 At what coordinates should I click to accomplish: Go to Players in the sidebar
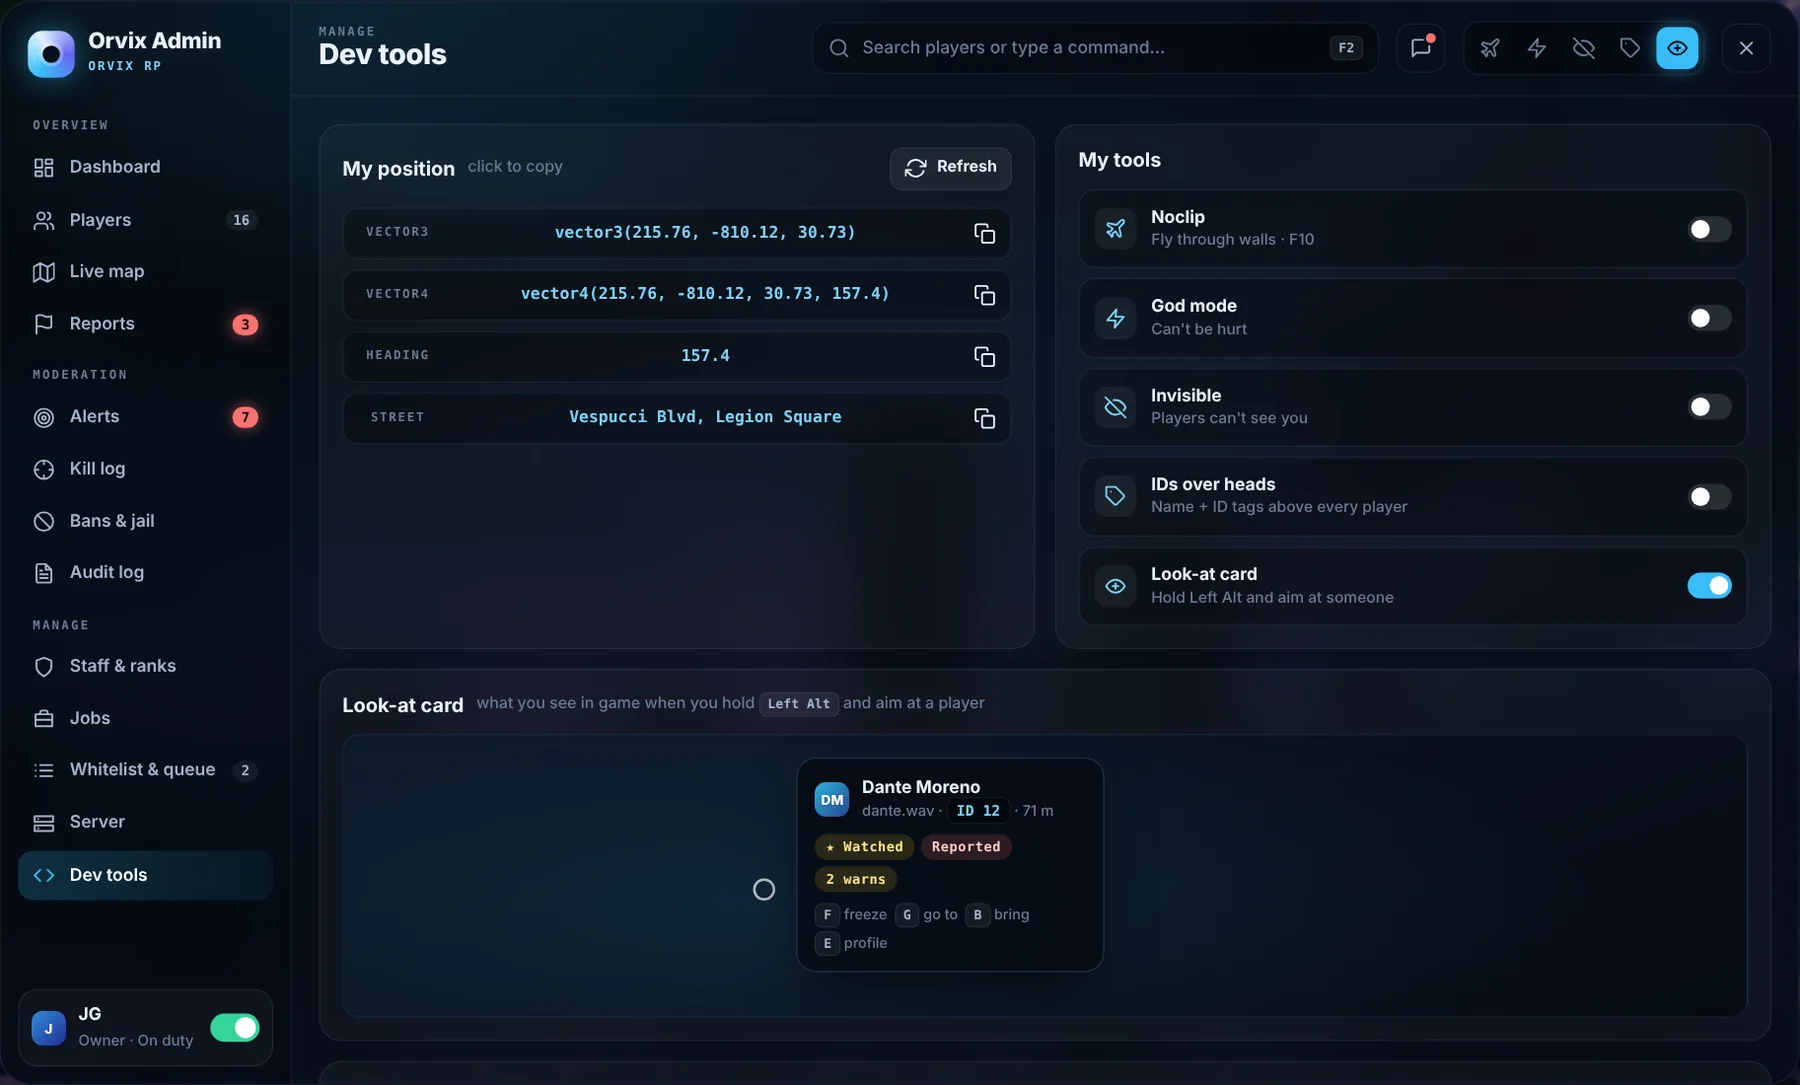(145, 220)
